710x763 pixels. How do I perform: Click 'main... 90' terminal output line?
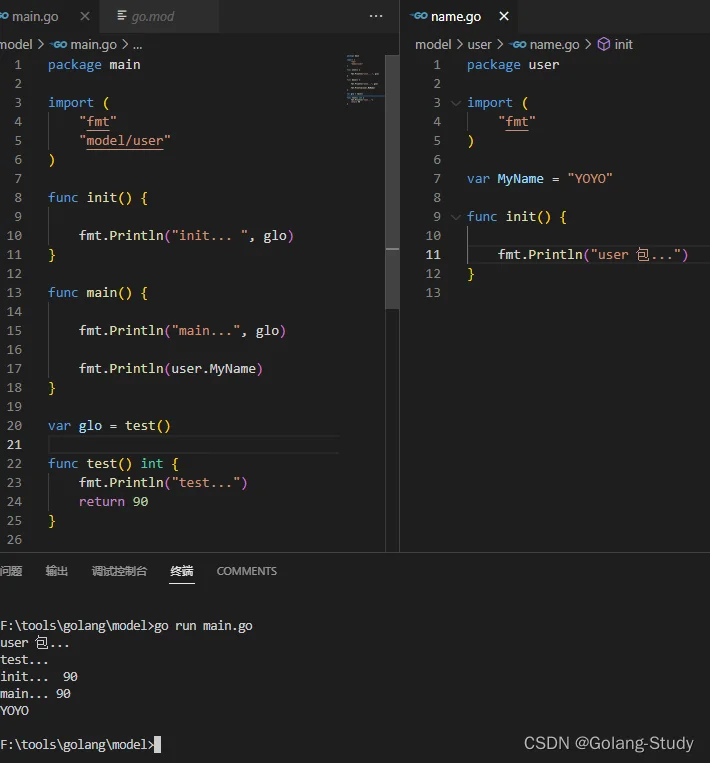point(36,694)
